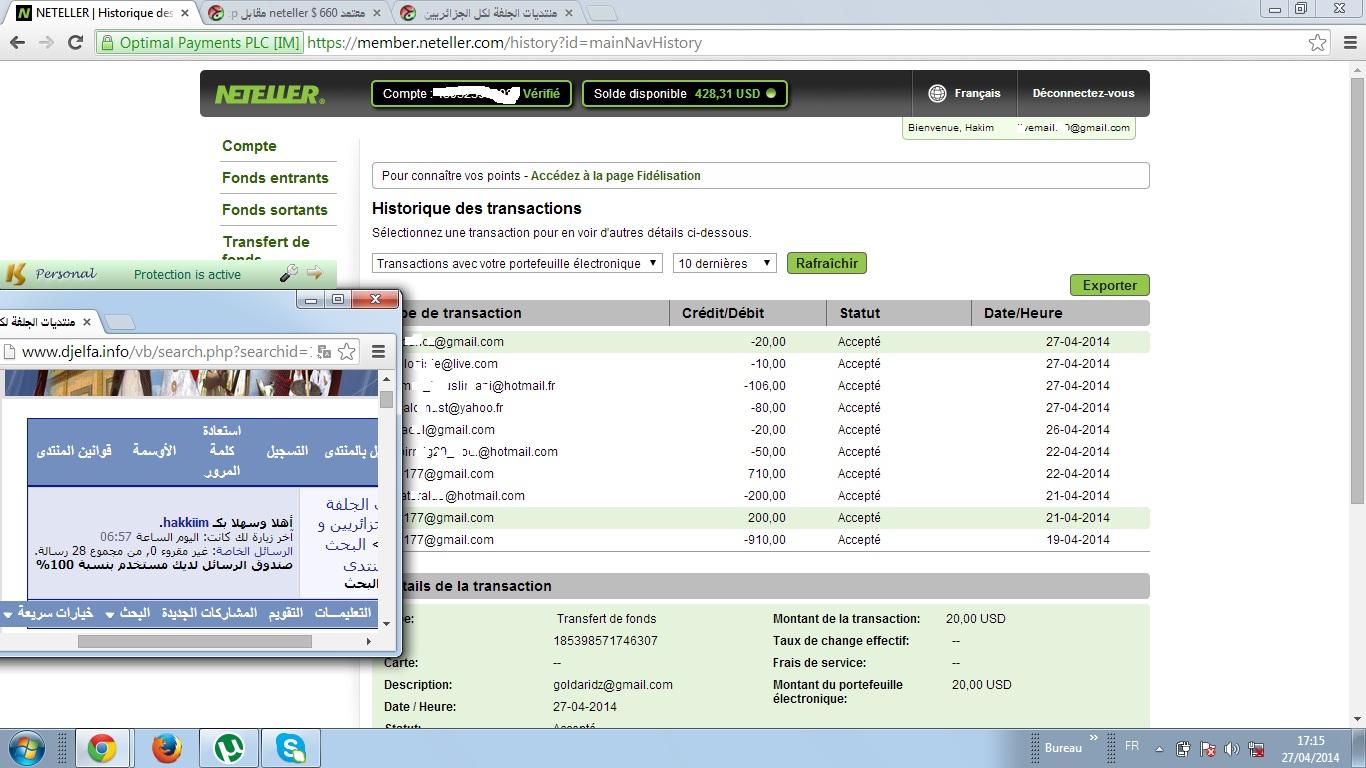Expand خيارات سريعة menu in forum

tap(49, 613)
